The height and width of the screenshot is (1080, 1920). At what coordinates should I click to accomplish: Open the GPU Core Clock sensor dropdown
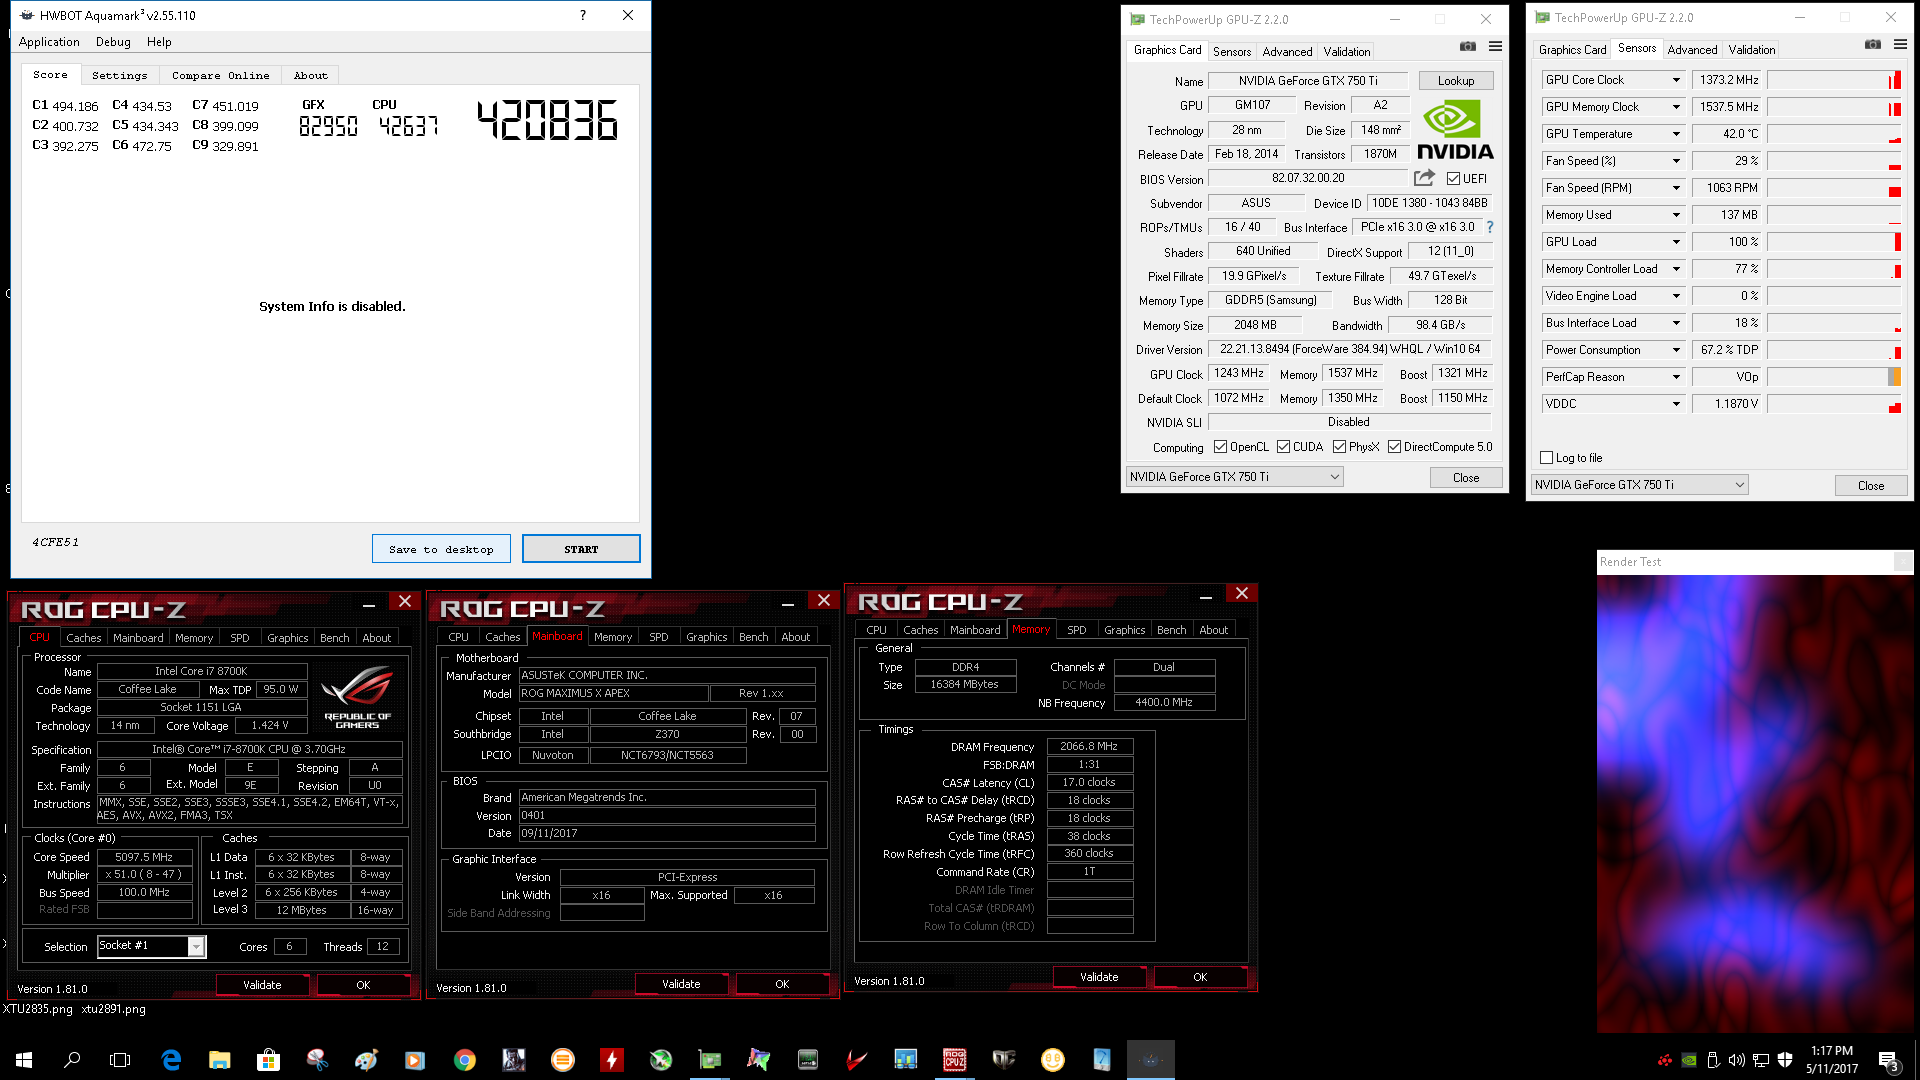1676,80
